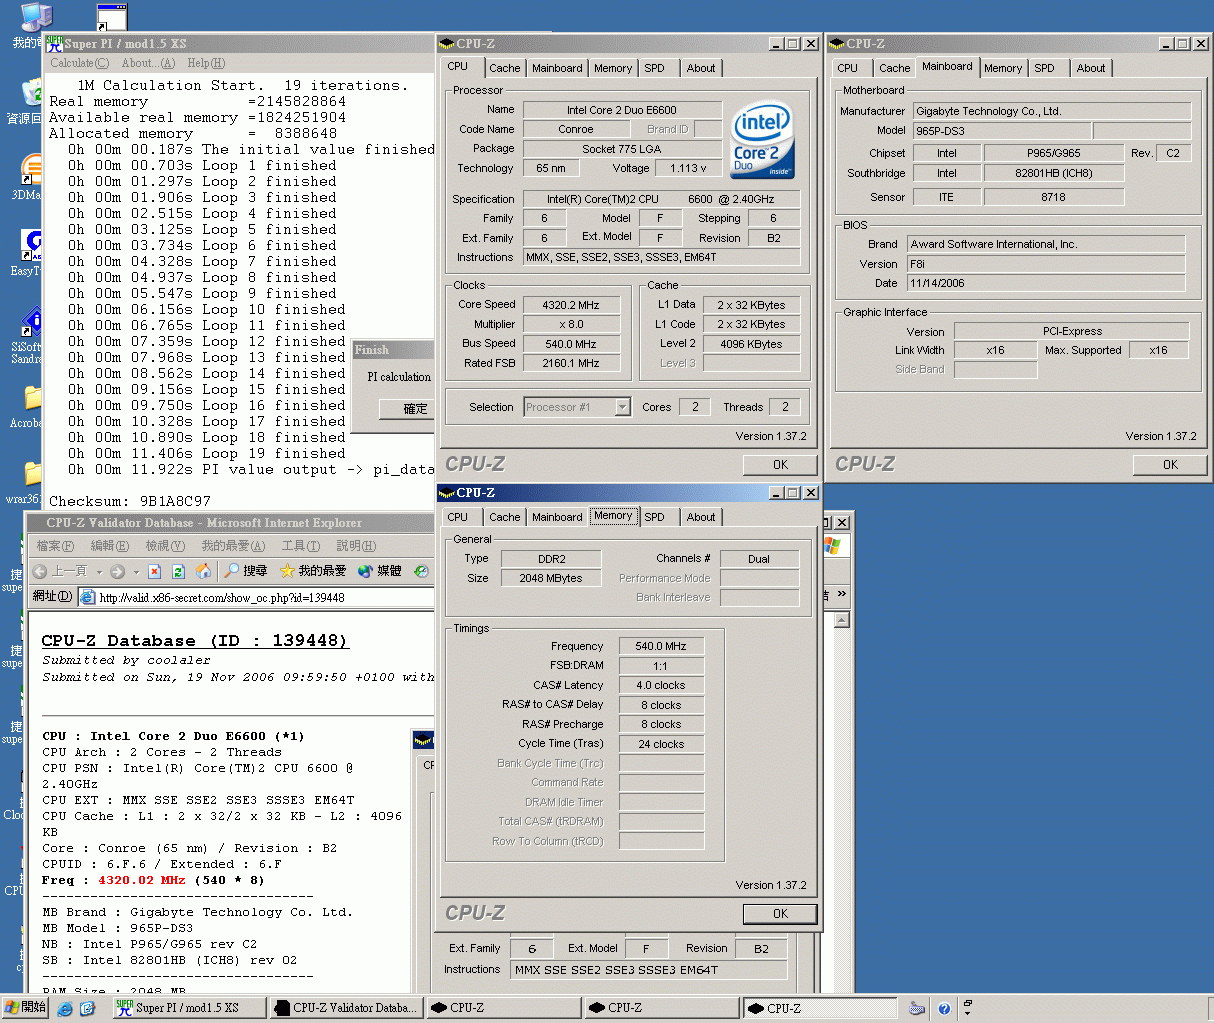Viewport: 1214px width, 1023px height.
Task: Open the Processor #1 selection combo box
Action: (x=578, y=407)
